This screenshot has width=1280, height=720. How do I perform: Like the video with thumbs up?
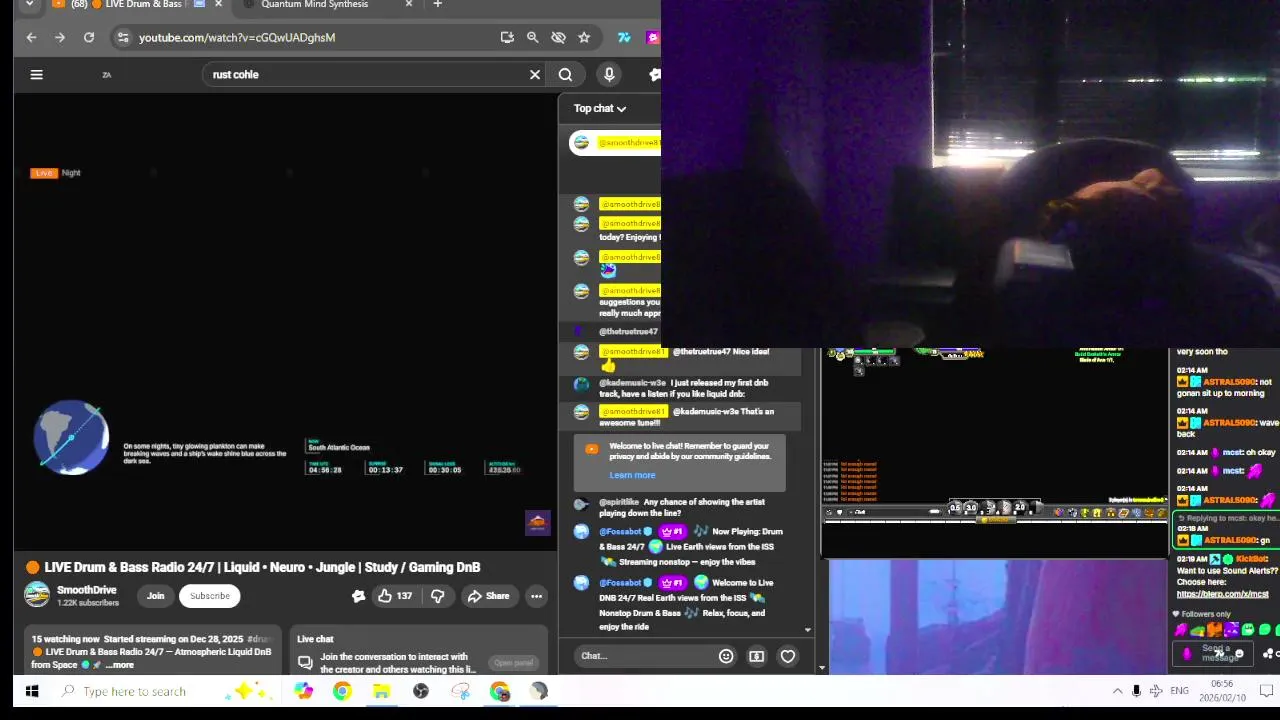pos(395,596)
